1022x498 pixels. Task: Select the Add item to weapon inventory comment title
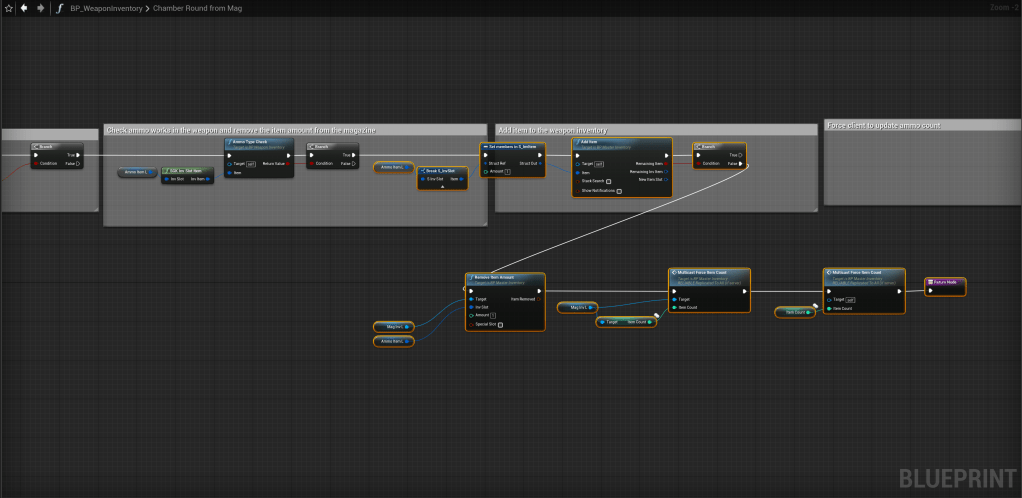coord(553,130)
